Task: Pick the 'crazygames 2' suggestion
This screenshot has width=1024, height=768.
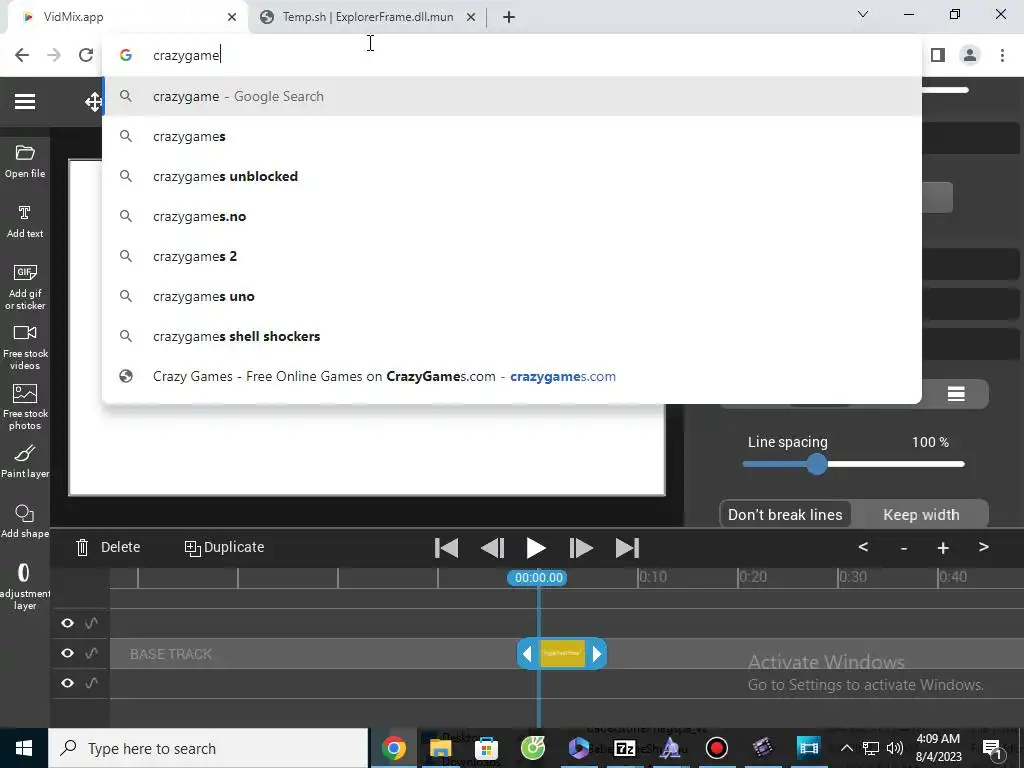Action: [512, 256]
